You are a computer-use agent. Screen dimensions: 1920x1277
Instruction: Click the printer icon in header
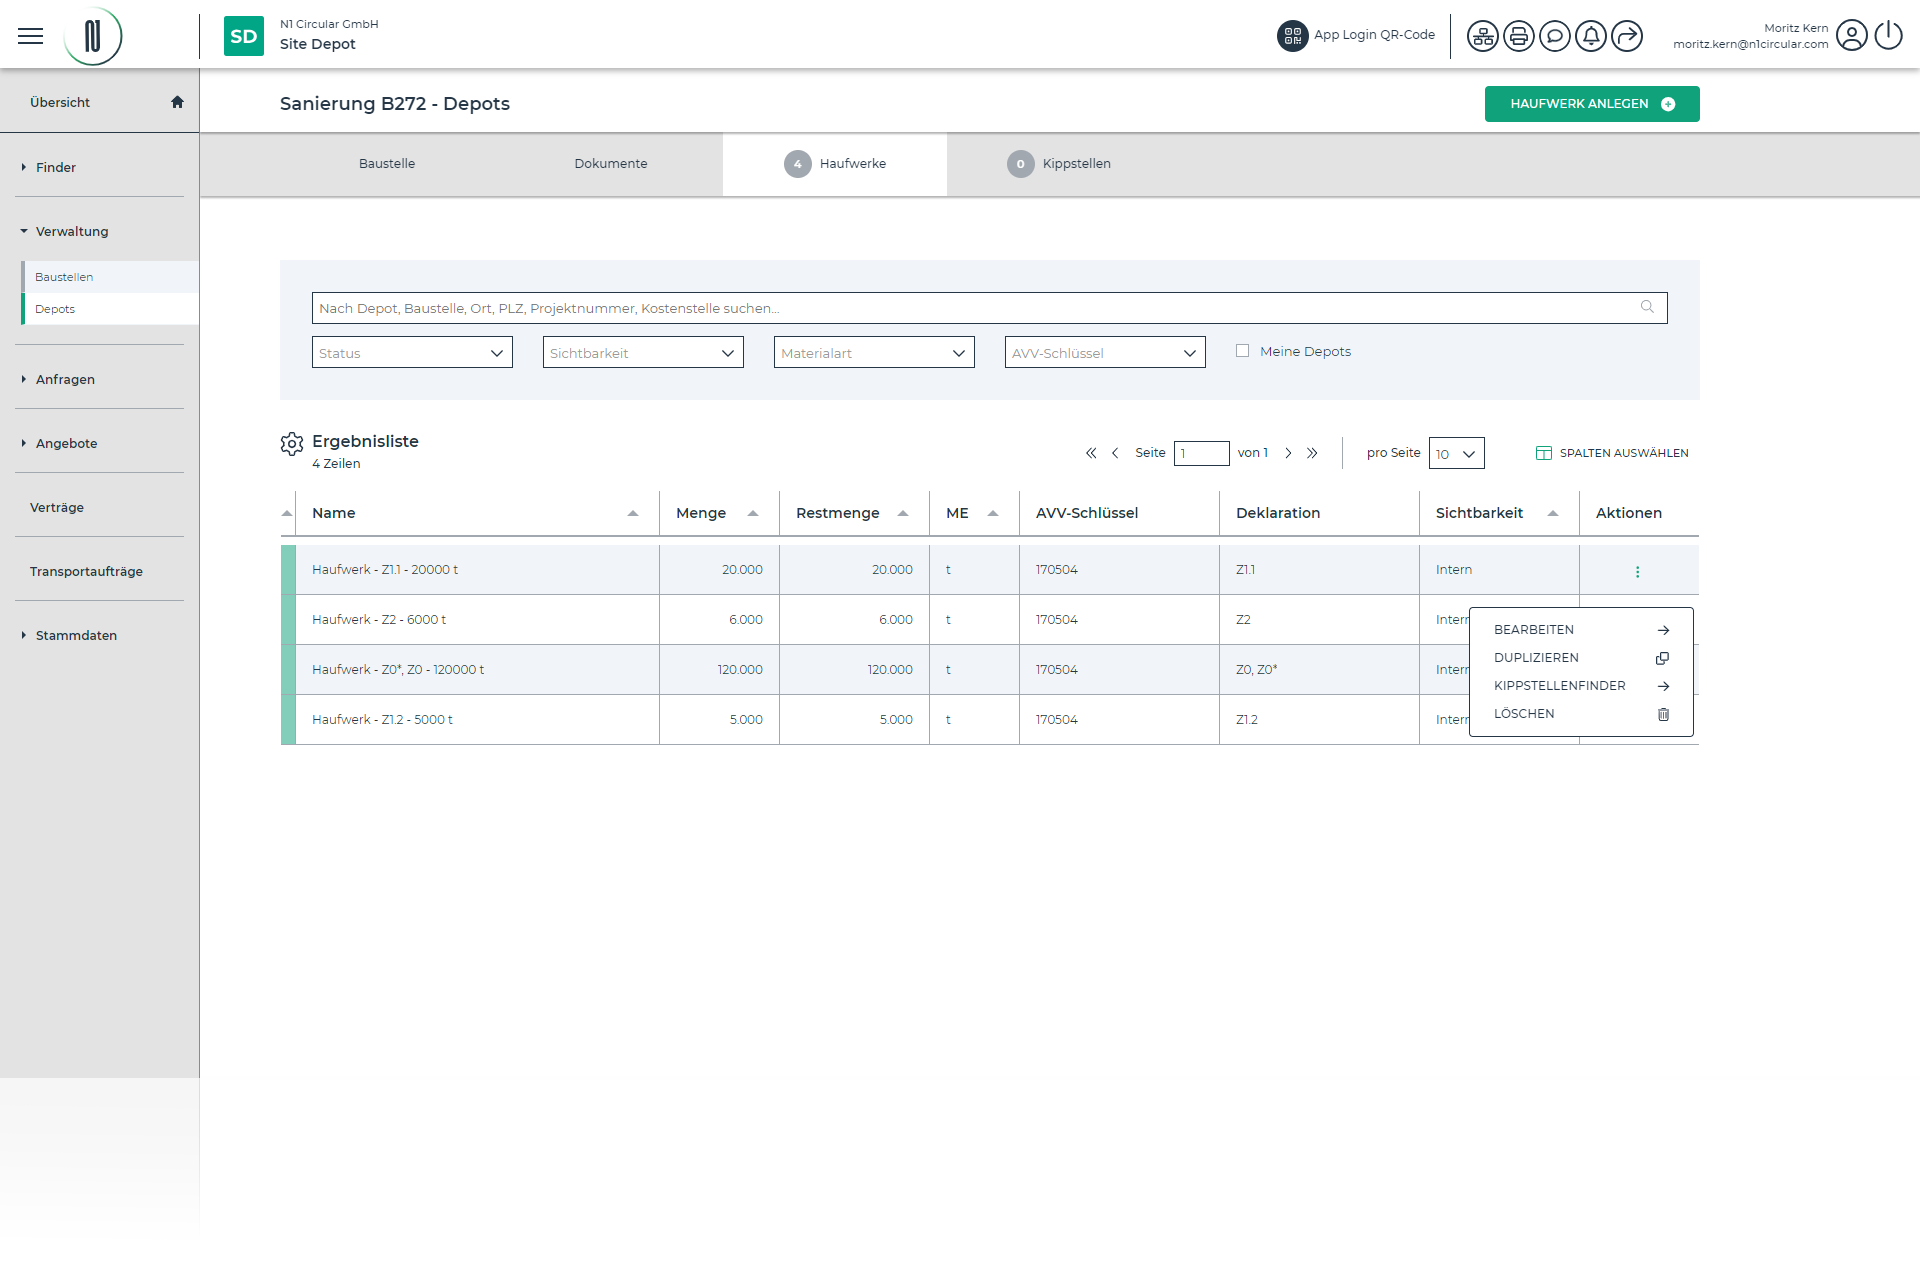click(x=1518, y=36)
